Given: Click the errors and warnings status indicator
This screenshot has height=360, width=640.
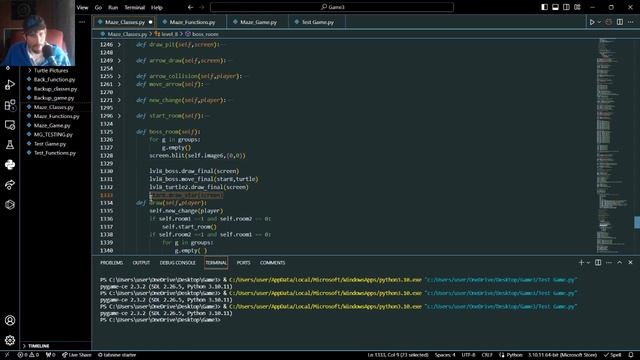Looking at the screenshot, I should pyautogui.click(x=28, y=355).
